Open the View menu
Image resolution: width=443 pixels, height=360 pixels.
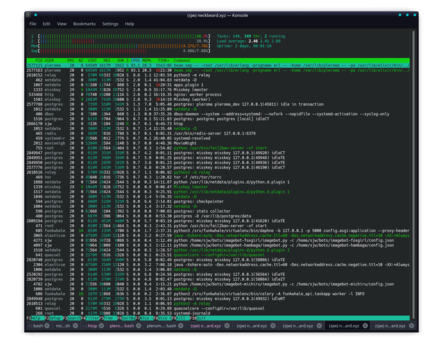62,24
